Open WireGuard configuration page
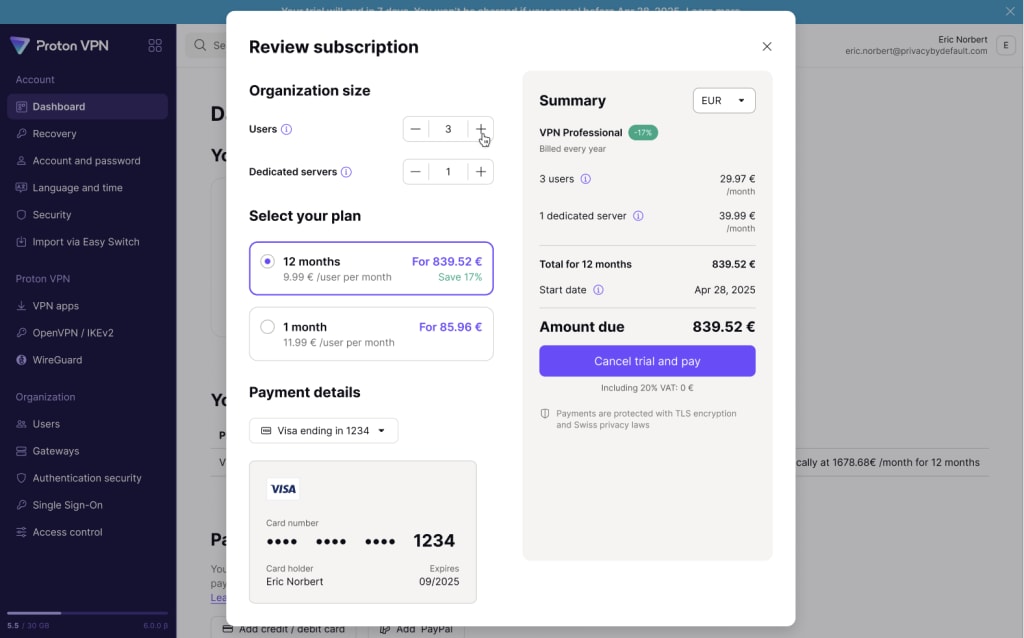The height and width of the screenshot is (638, 1024). coord(88,360)
